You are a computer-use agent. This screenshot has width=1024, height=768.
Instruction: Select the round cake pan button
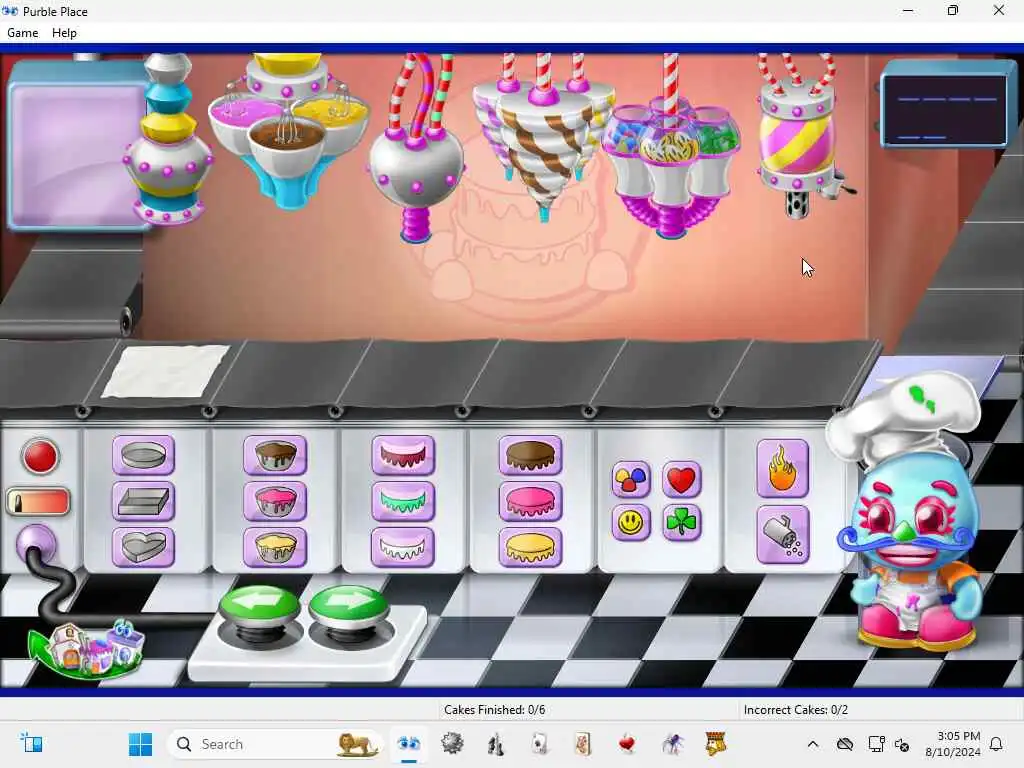click(144, 455)
